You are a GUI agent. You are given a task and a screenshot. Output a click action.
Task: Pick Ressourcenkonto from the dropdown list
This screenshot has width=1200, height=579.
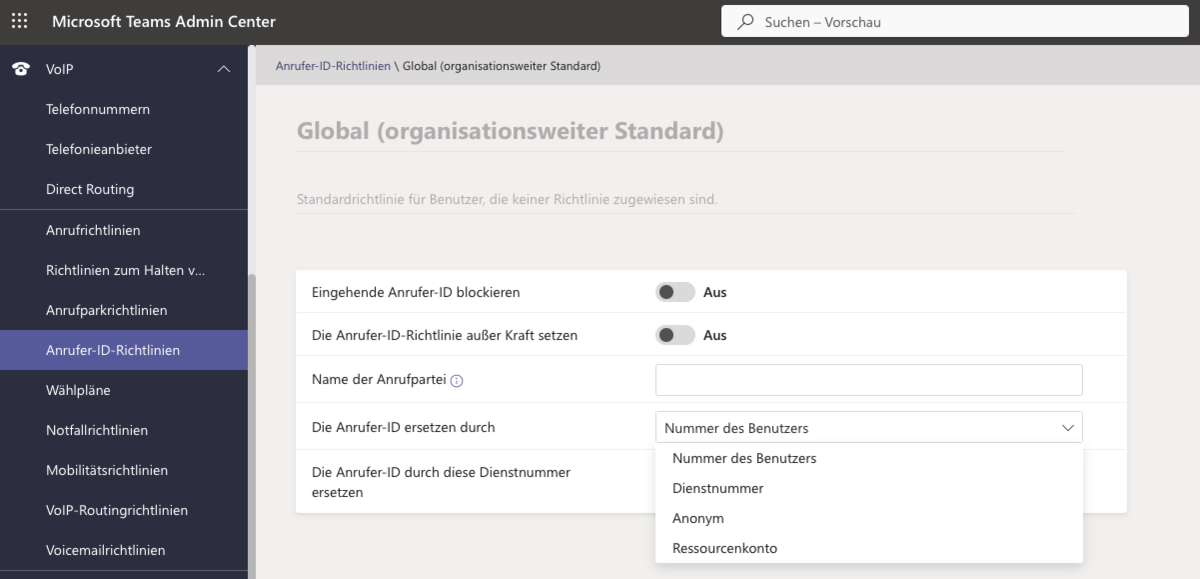point(724,548)
